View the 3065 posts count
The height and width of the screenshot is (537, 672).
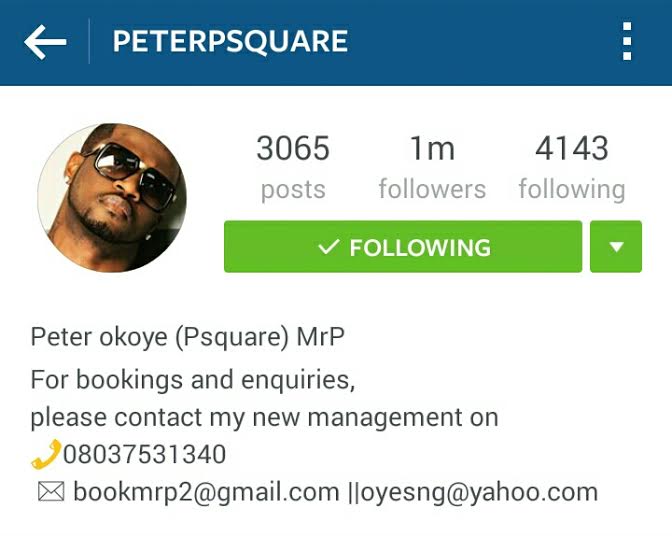[293, 167]
